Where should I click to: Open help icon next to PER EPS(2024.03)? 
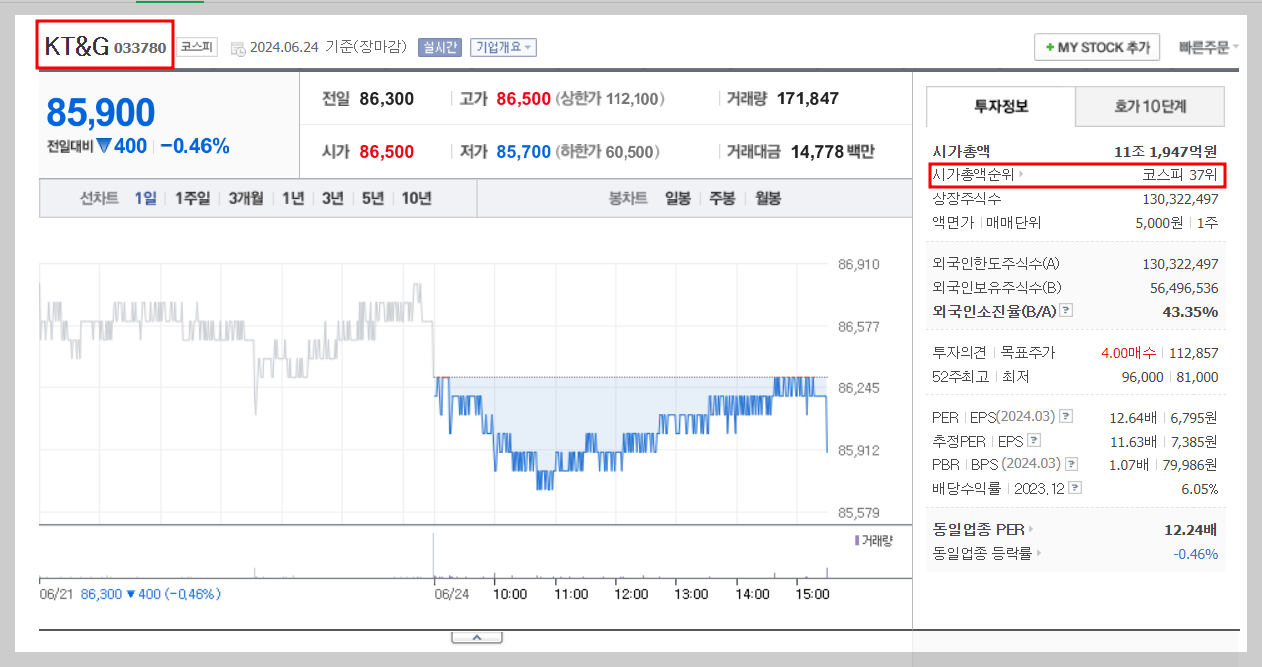[1066, 416]
